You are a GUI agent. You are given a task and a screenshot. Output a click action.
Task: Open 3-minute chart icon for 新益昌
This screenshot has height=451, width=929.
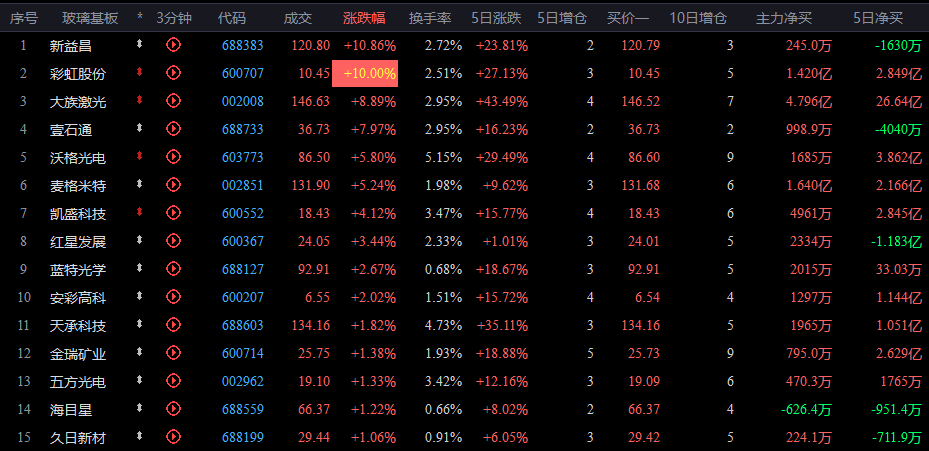(174, 44)
